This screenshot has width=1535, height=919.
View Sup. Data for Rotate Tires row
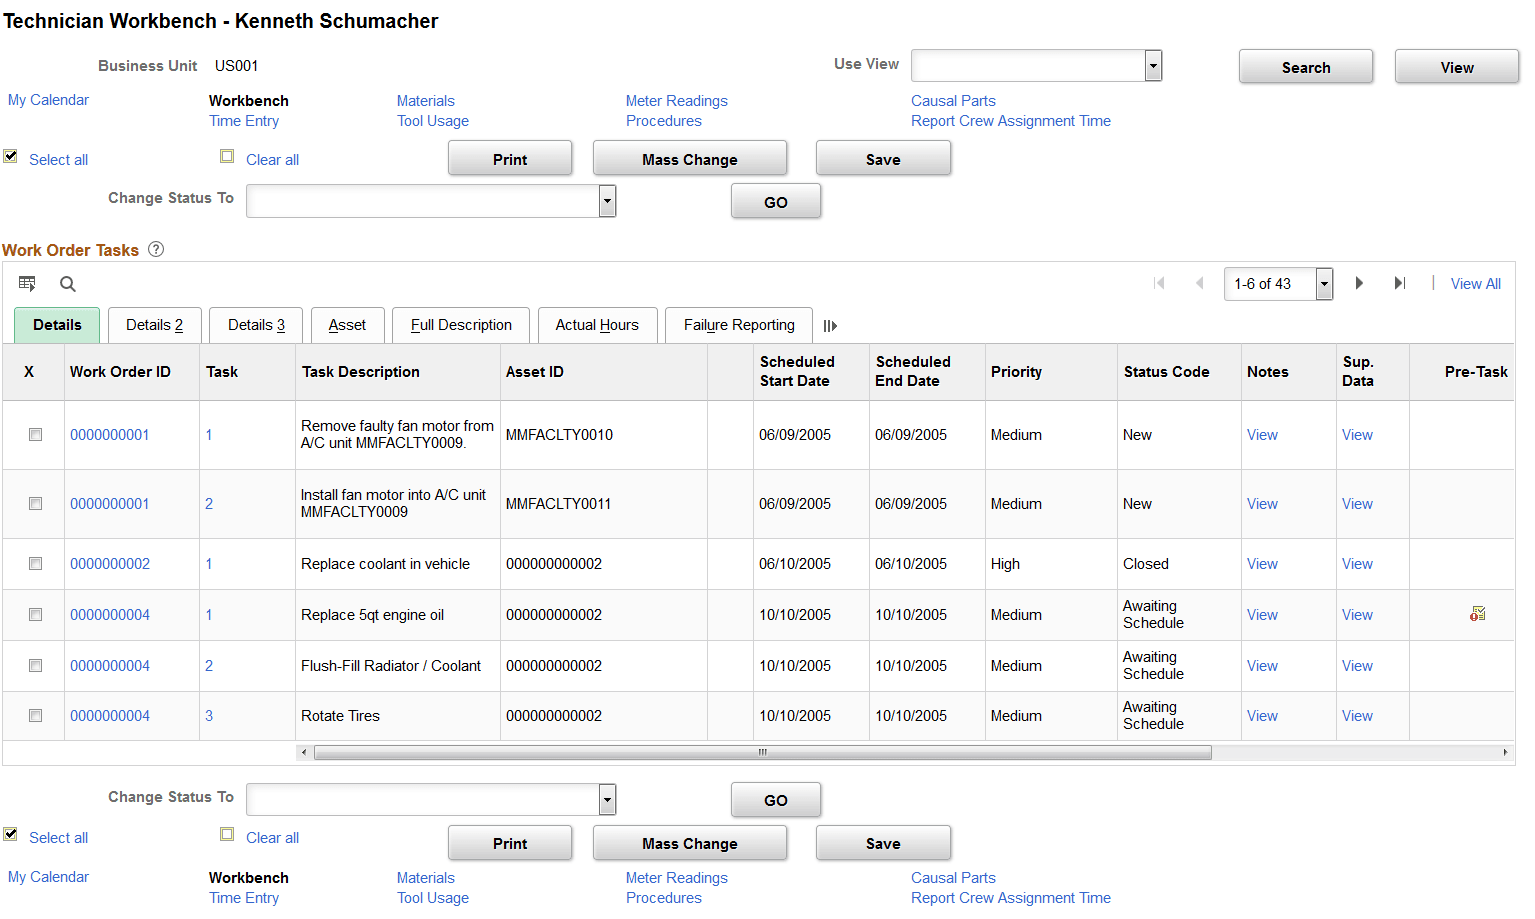[1357, 716]
